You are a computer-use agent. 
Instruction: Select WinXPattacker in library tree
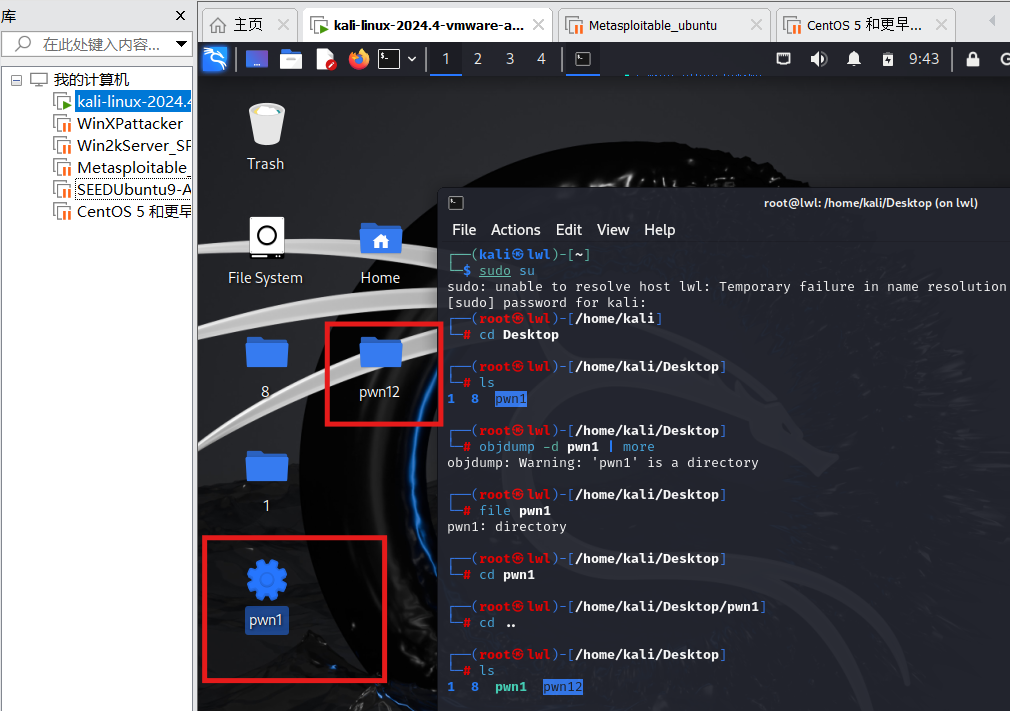129,124
